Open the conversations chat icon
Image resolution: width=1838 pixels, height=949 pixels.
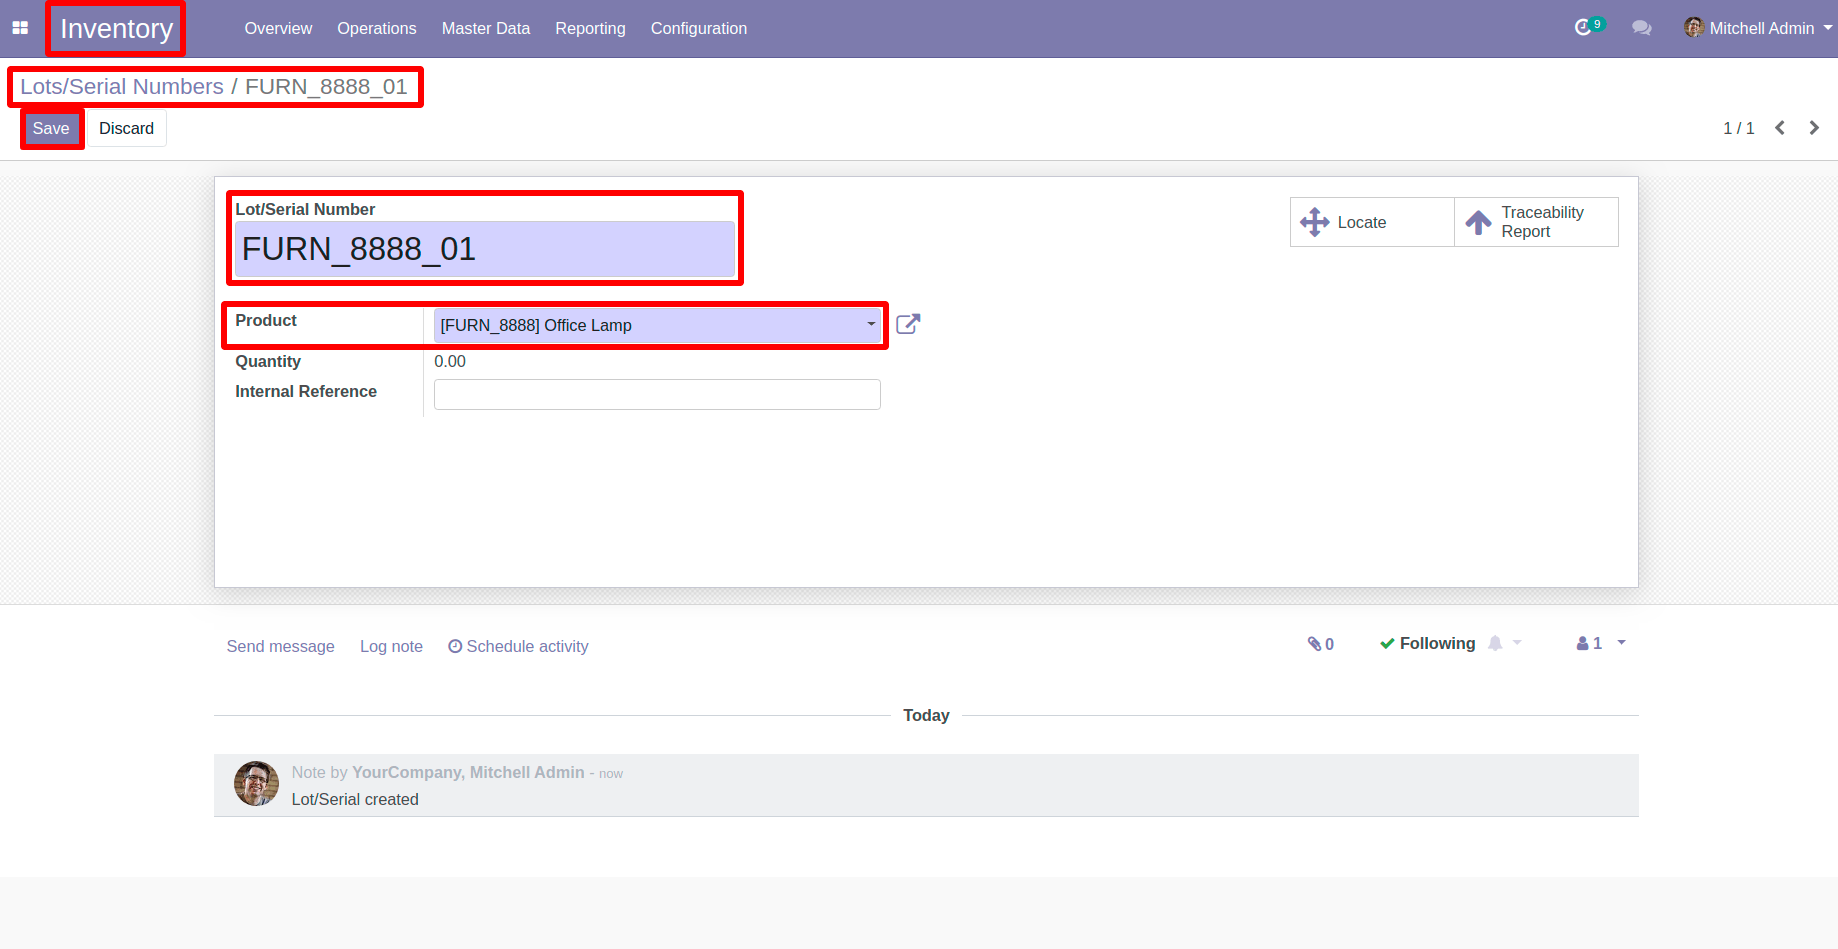1641,28
